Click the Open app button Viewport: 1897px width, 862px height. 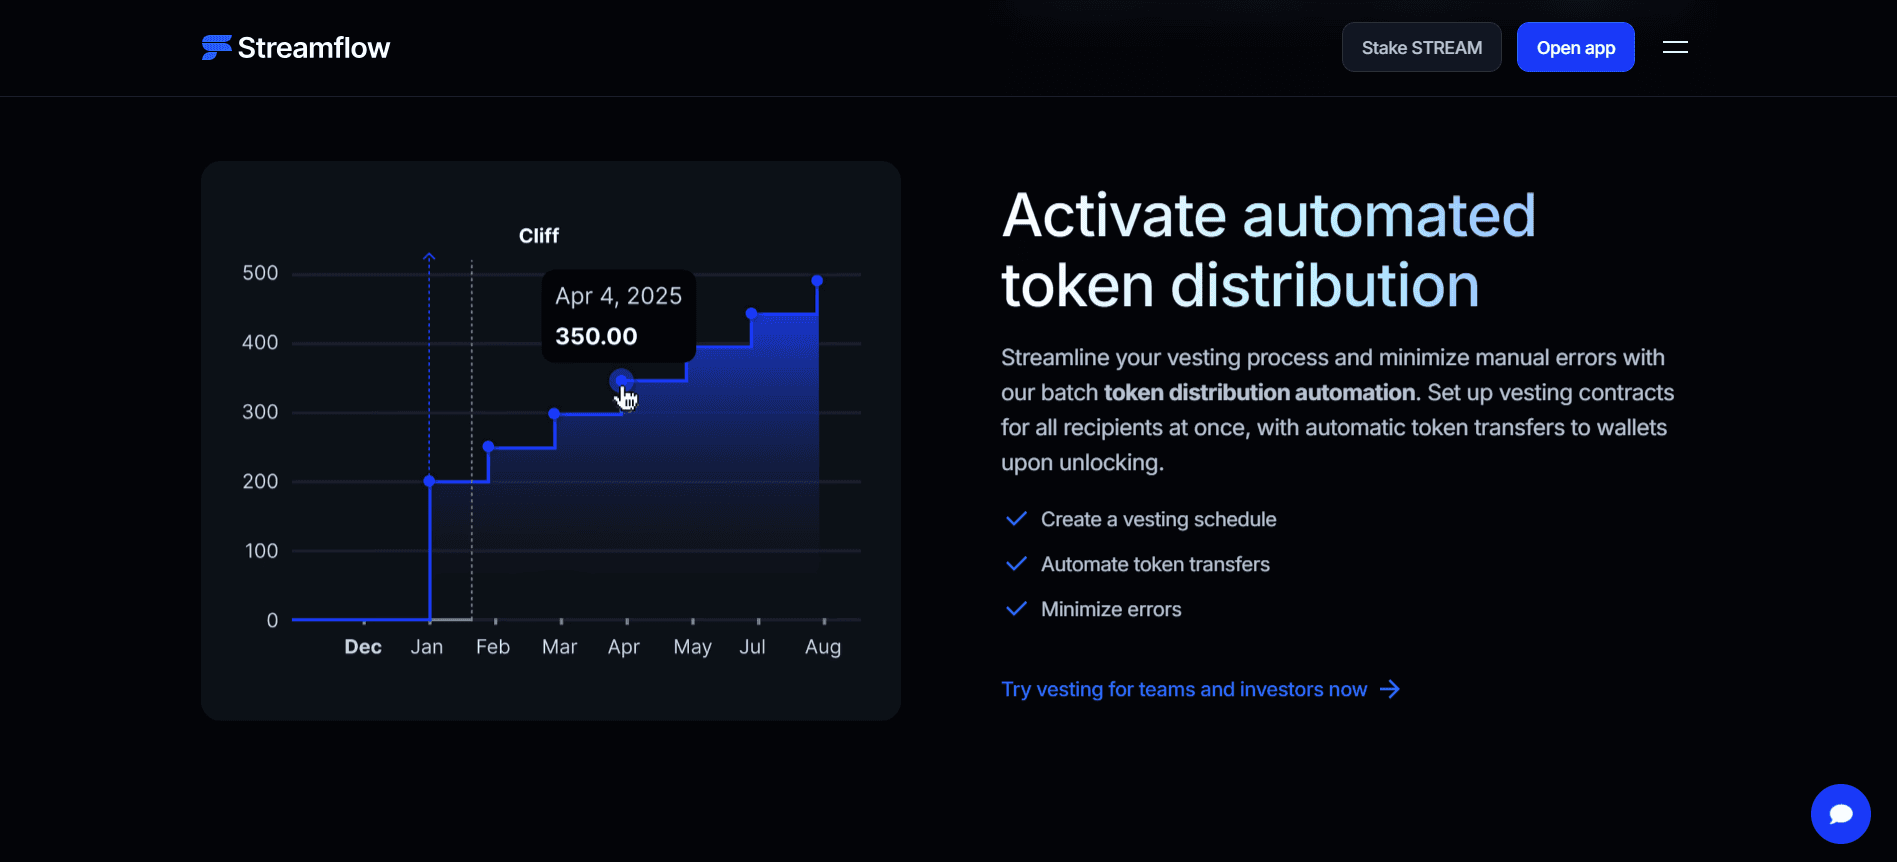1575,47
